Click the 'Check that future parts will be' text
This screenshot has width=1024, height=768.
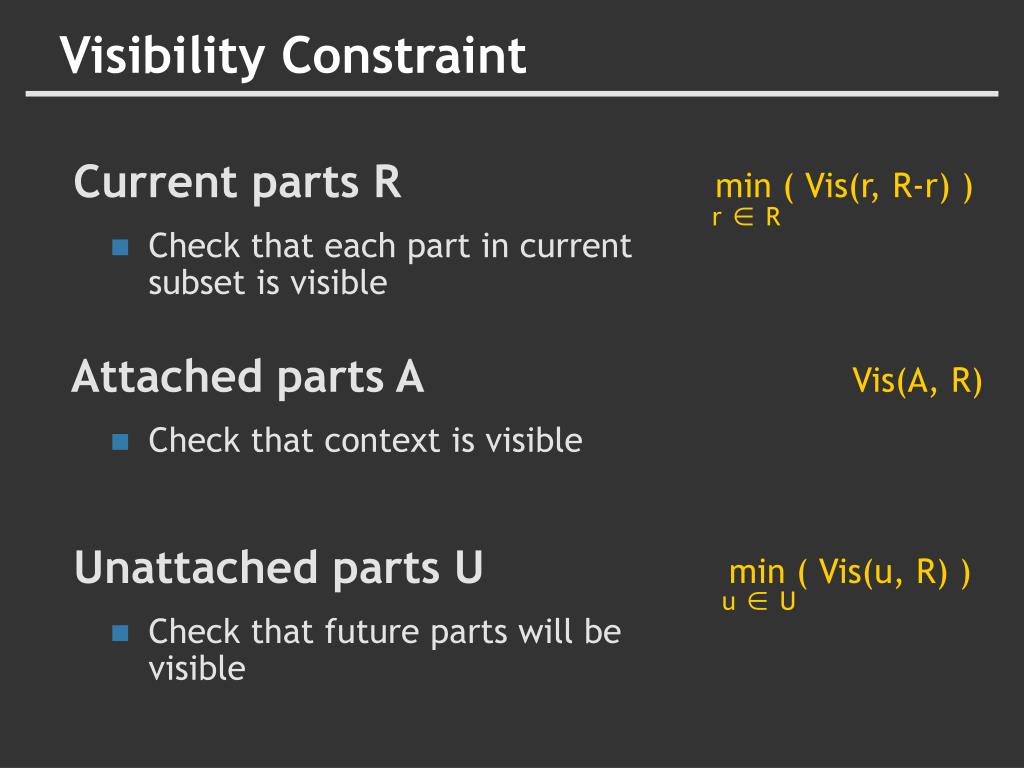[385, 632]
